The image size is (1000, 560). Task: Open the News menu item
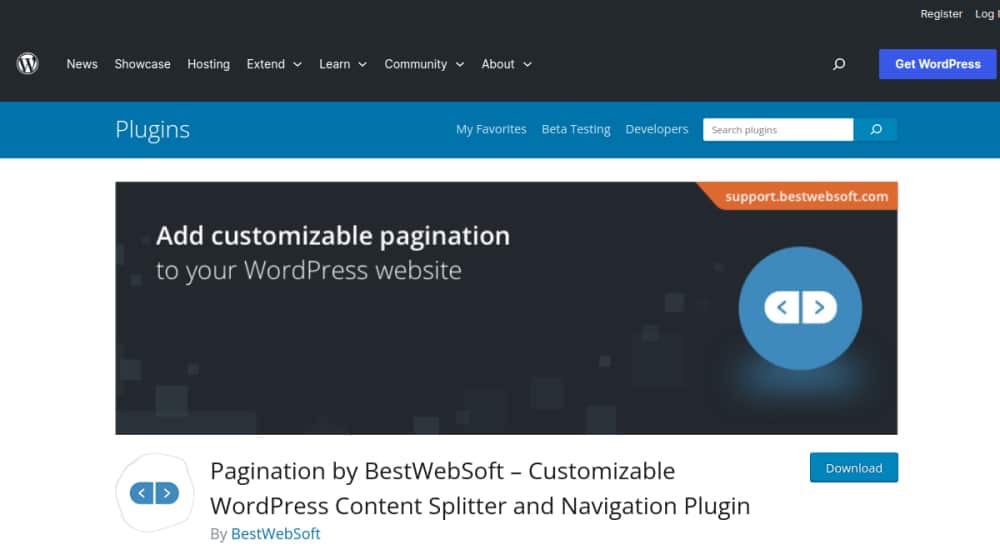click(82, 64)
